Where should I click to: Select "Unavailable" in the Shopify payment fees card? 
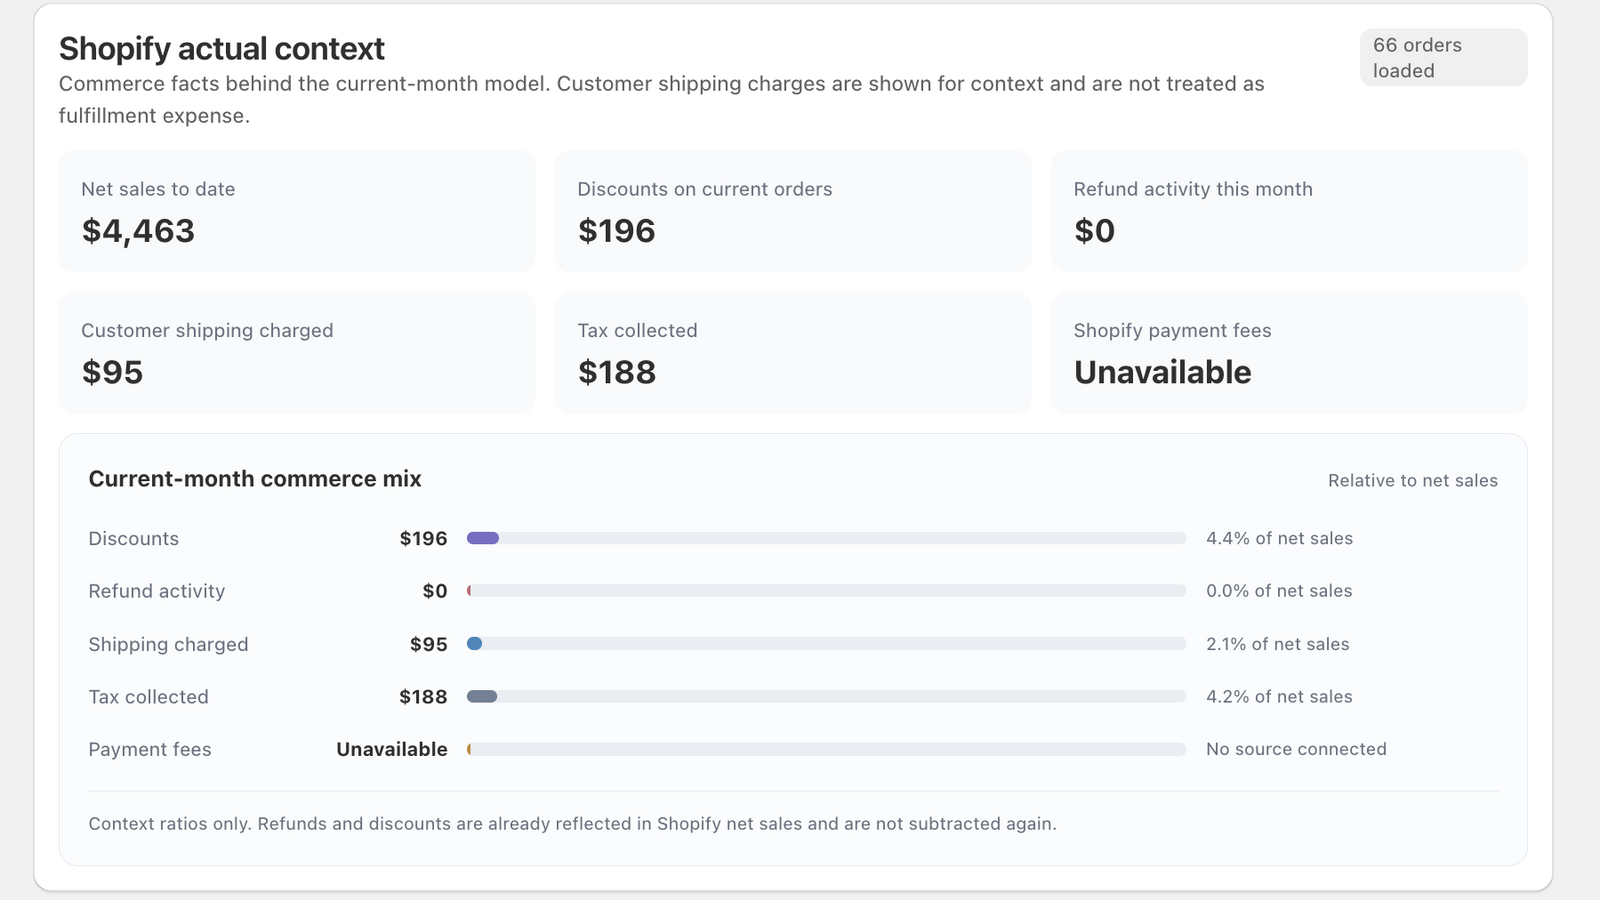[x=1163, y=372]
